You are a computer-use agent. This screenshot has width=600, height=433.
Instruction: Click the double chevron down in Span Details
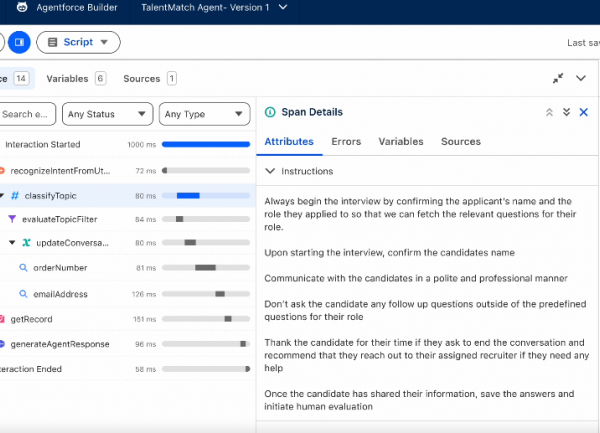pos(566,113)
